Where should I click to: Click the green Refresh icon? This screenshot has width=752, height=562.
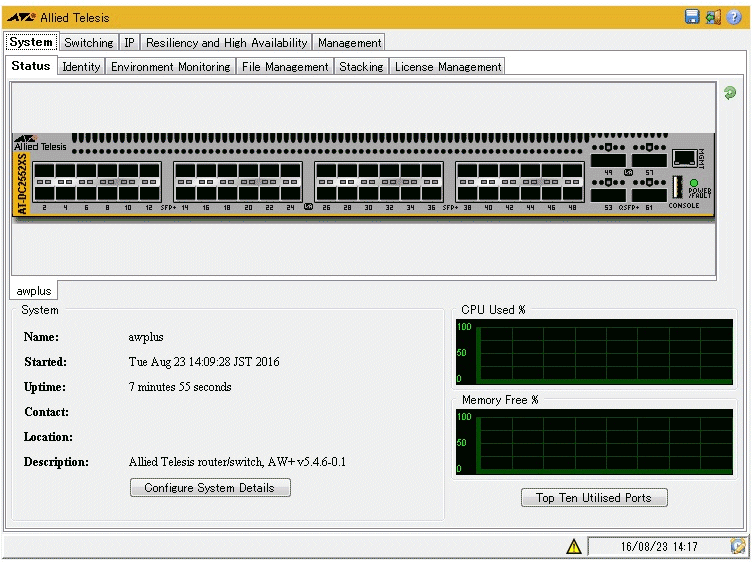coord(730,93)
